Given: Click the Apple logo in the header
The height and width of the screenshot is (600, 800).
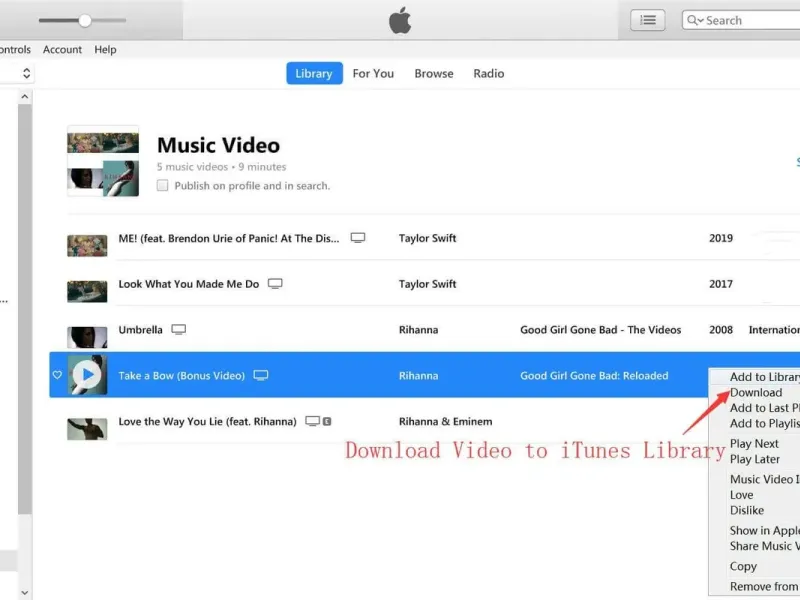Looking at the screenshot, I should point(400,20).
